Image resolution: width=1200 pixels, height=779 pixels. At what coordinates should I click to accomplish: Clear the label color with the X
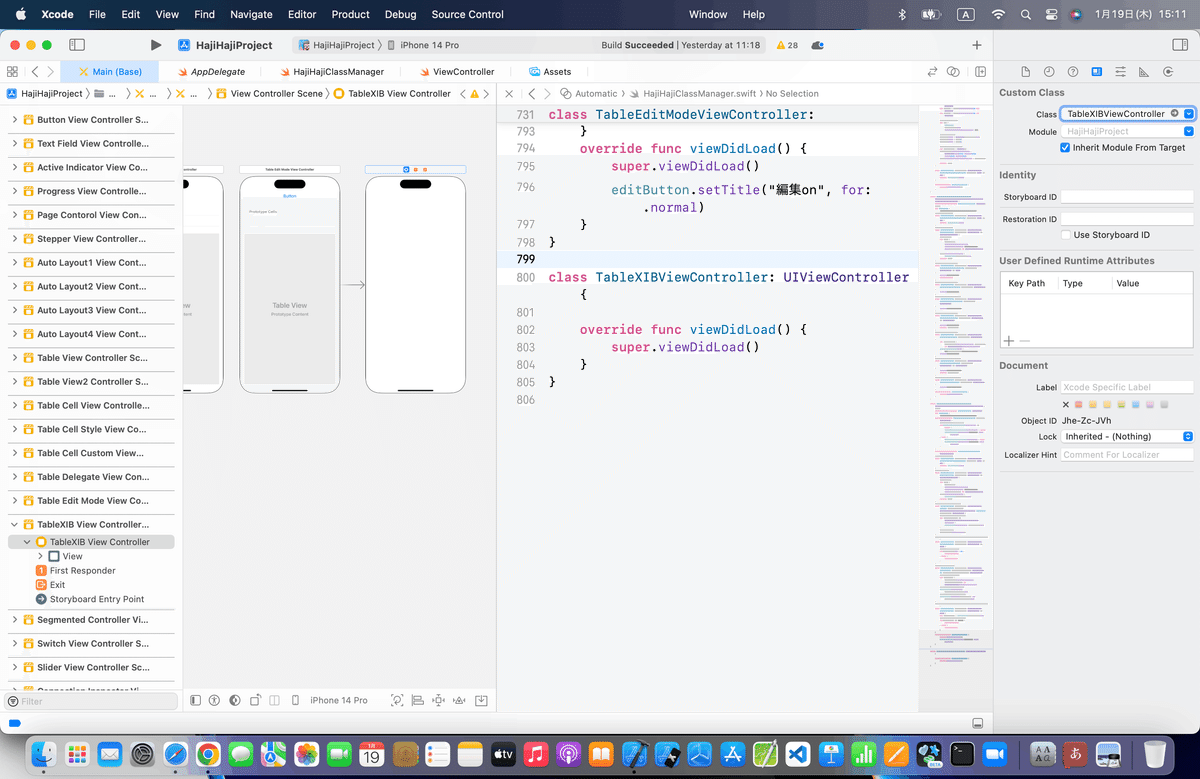(1065, 404)
